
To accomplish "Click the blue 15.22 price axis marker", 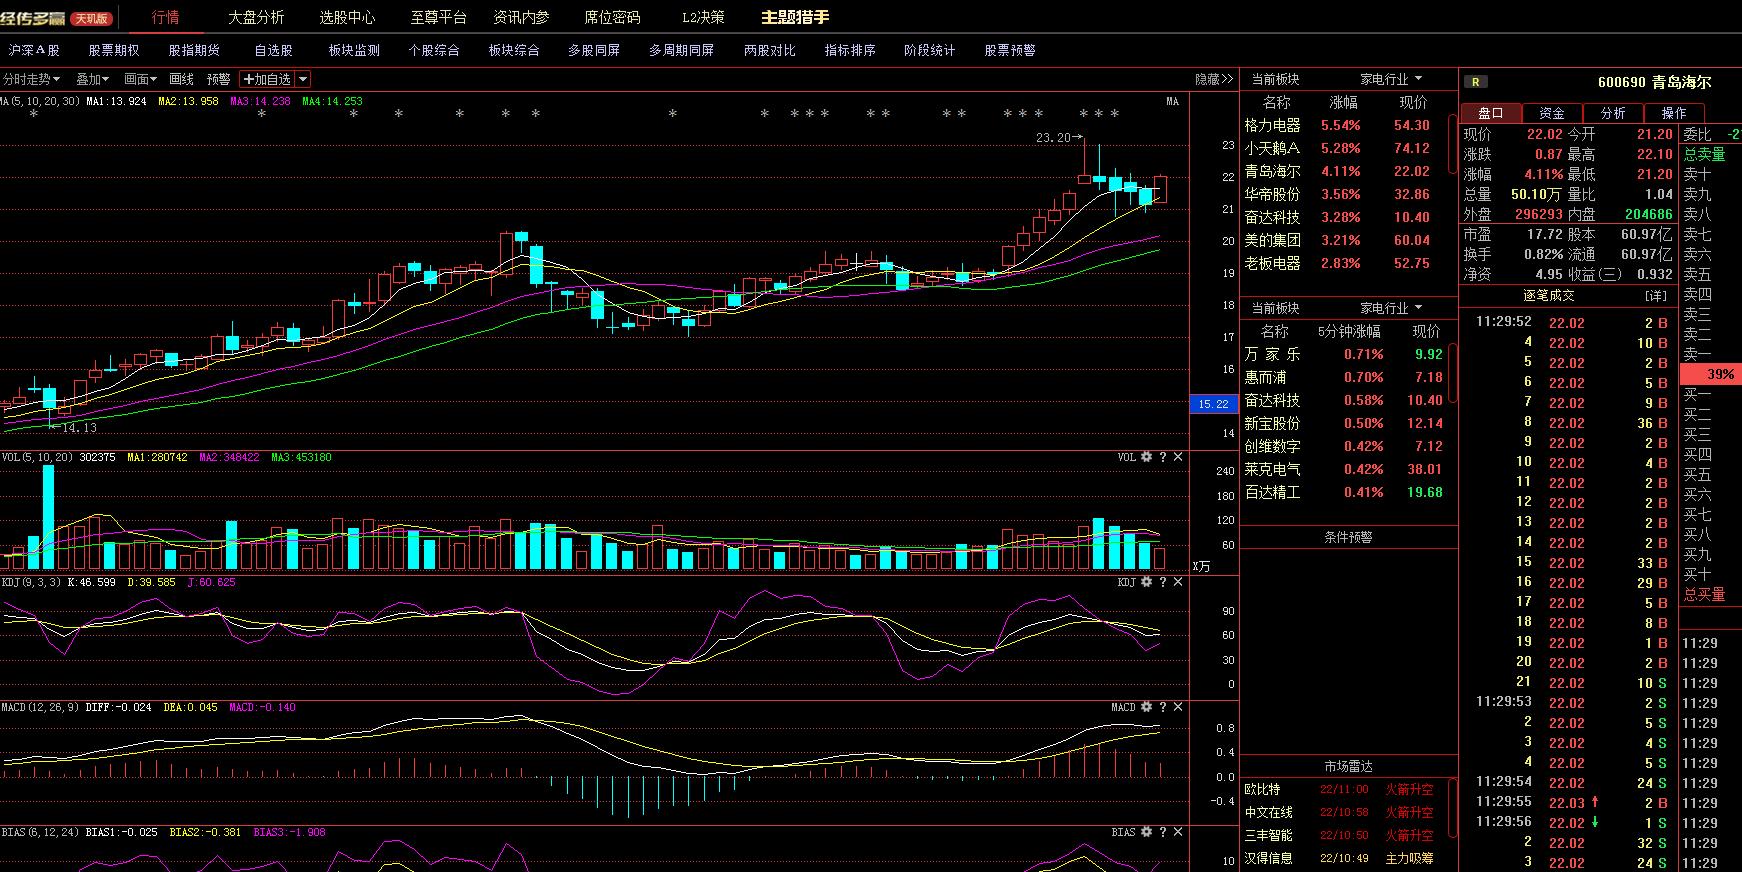I will 1214,404.
